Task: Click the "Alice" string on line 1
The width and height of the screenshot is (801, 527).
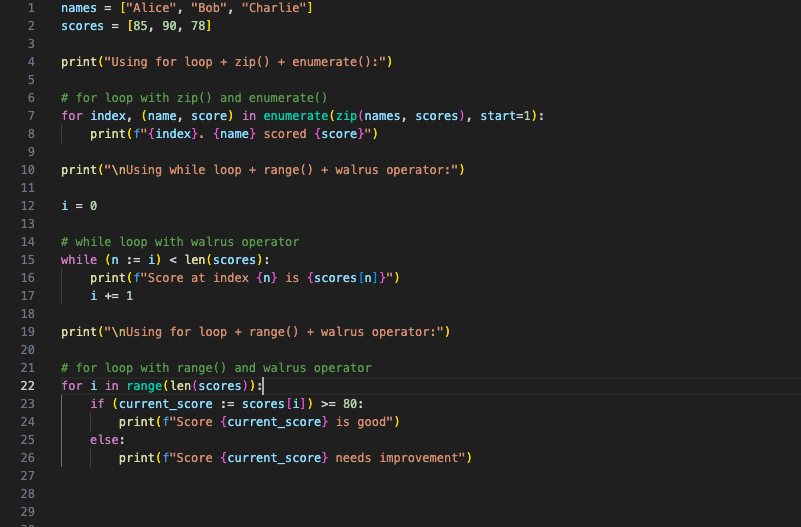Action: (152, 8)
